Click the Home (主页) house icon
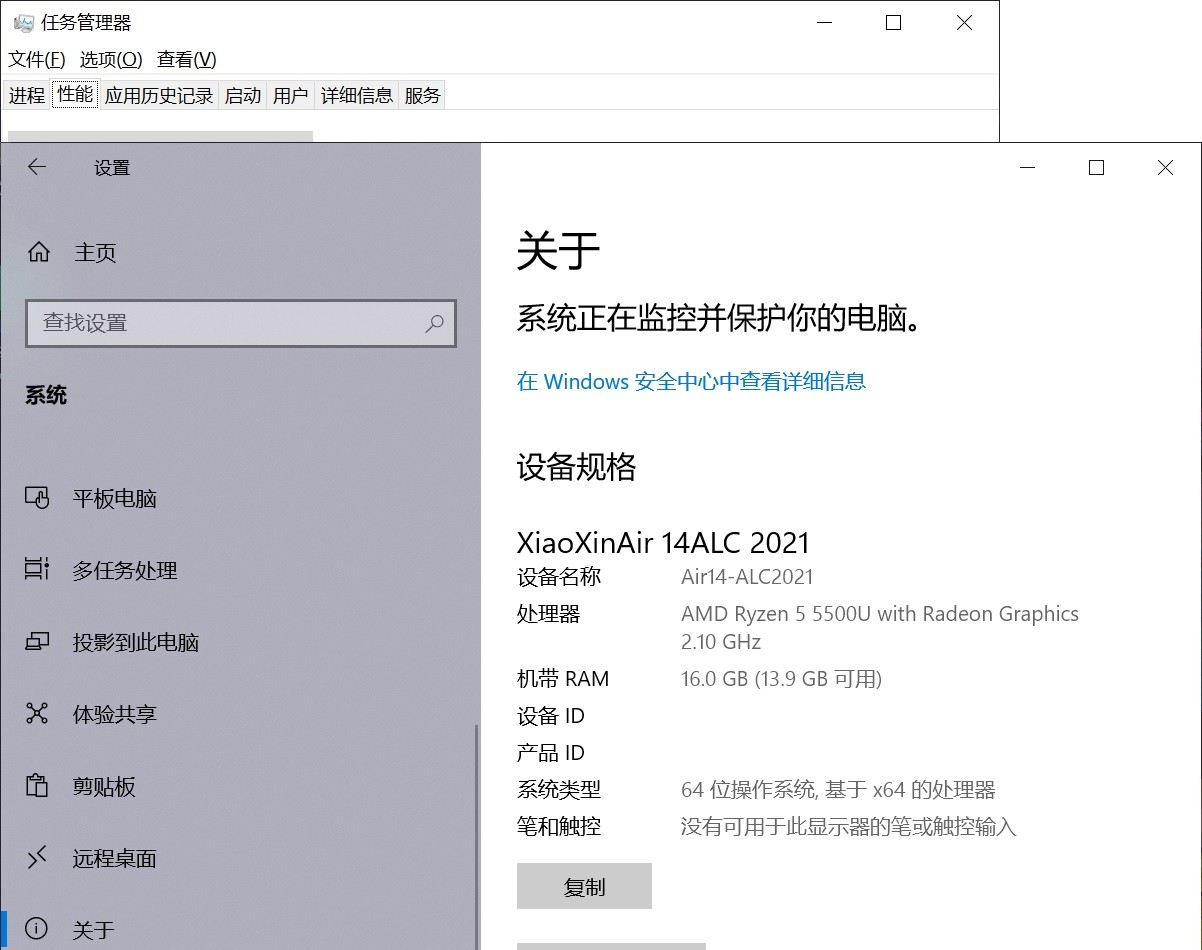The height and width of the screenshot is (950, 1202). [39, 252]
